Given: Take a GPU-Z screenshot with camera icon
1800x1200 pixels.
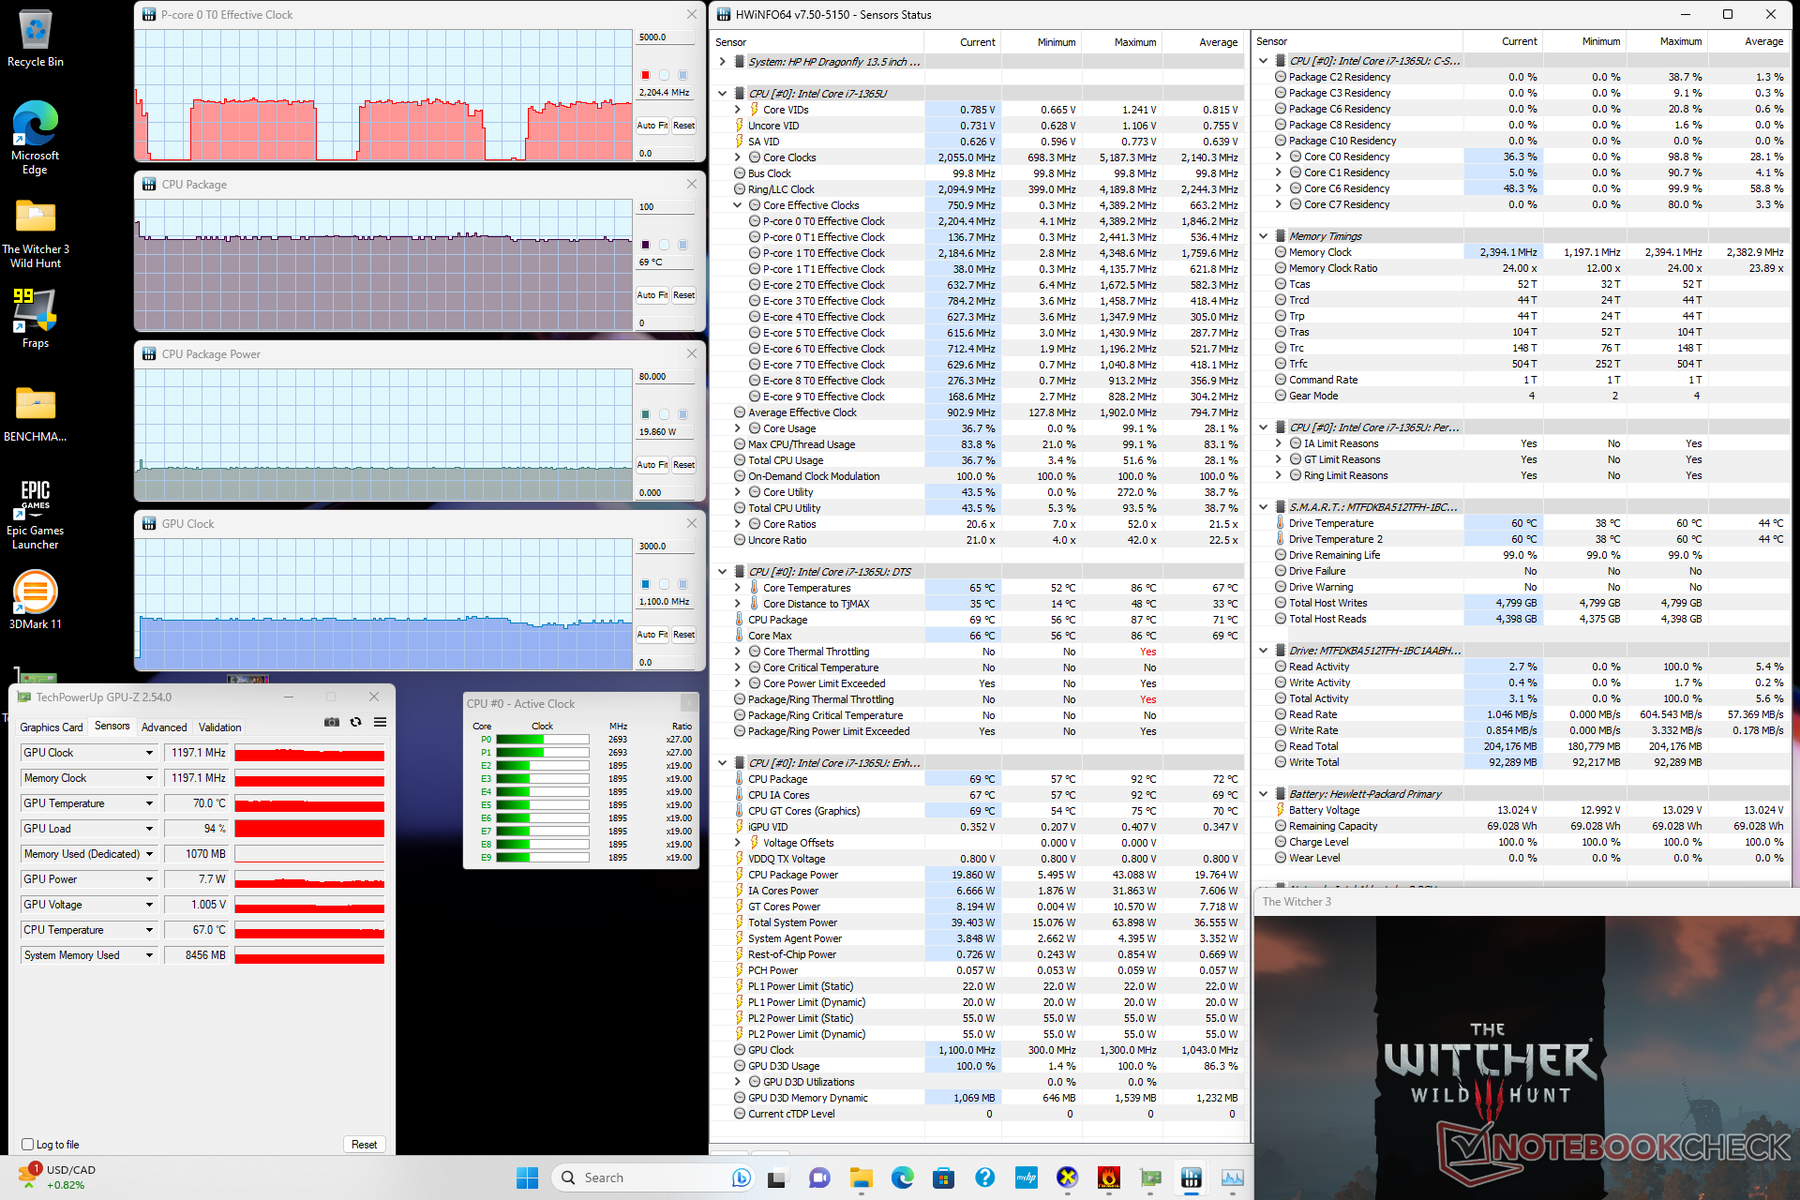Looking at the screenshot, I should tap(332, 722).
